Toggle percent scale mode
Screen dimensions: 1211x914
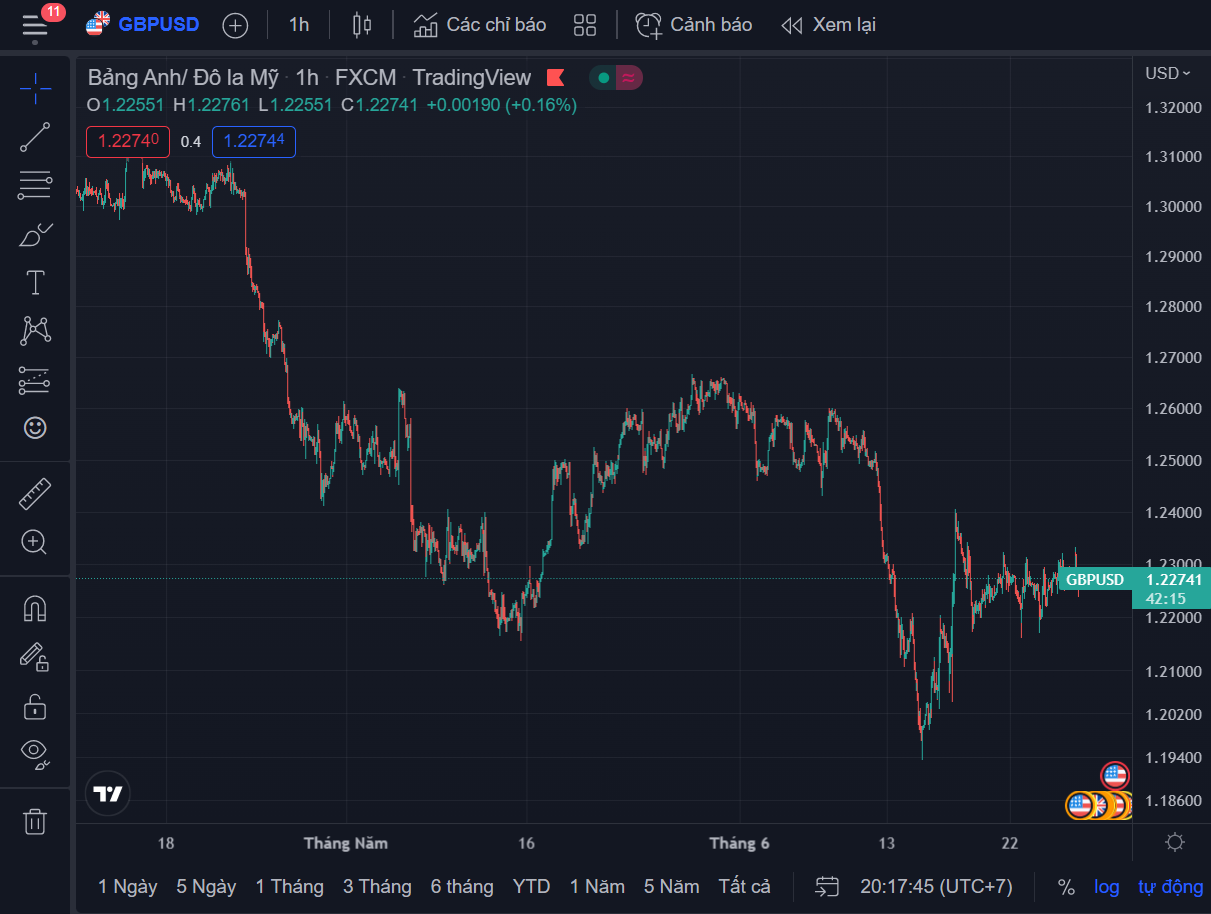click(x=1066, y=887)
